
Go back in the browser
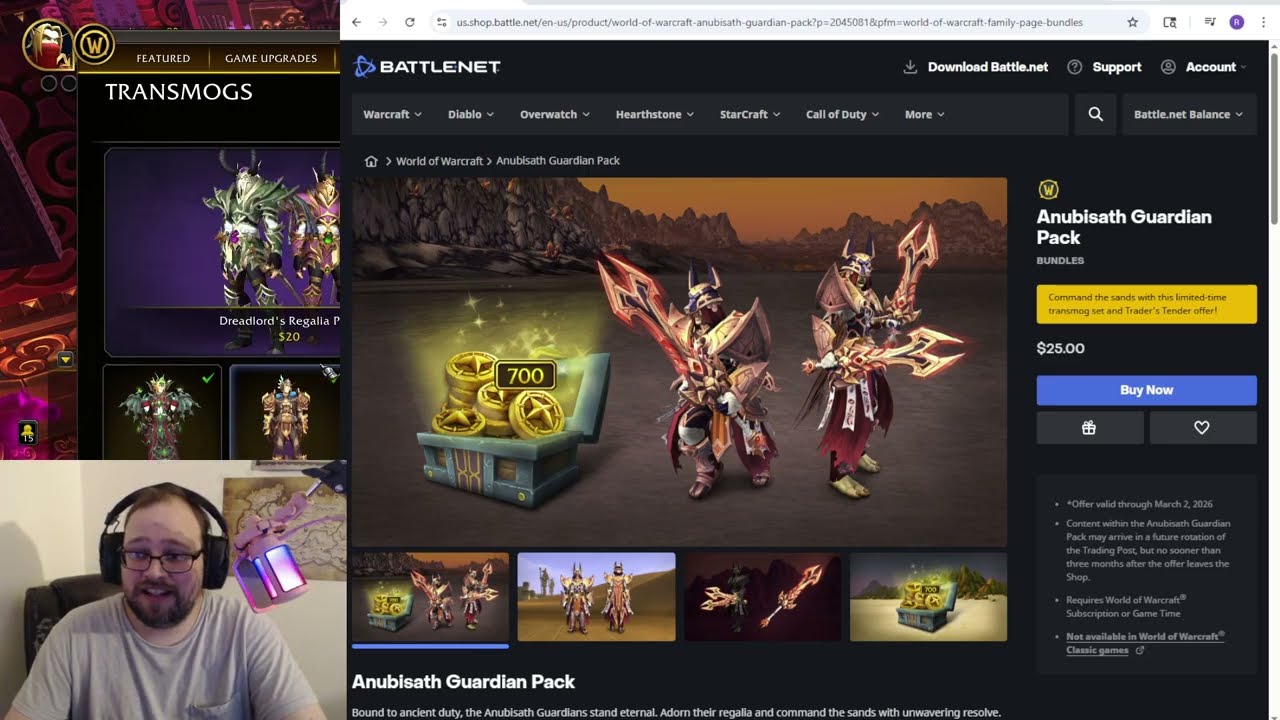[x=357, y=22]
